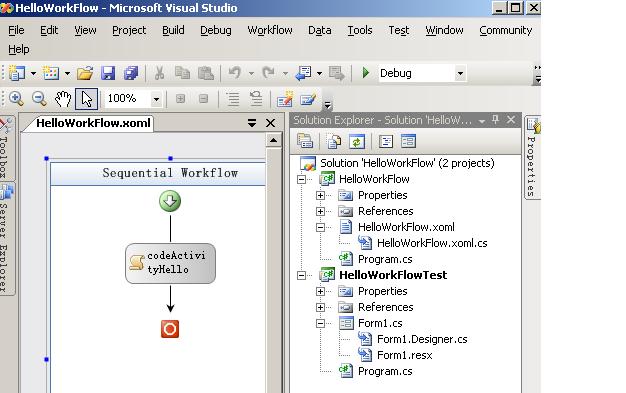This screenshot has width=626, height=393.
Task: Click the Solution Explorer Properties icon
Action: [305, 141]
